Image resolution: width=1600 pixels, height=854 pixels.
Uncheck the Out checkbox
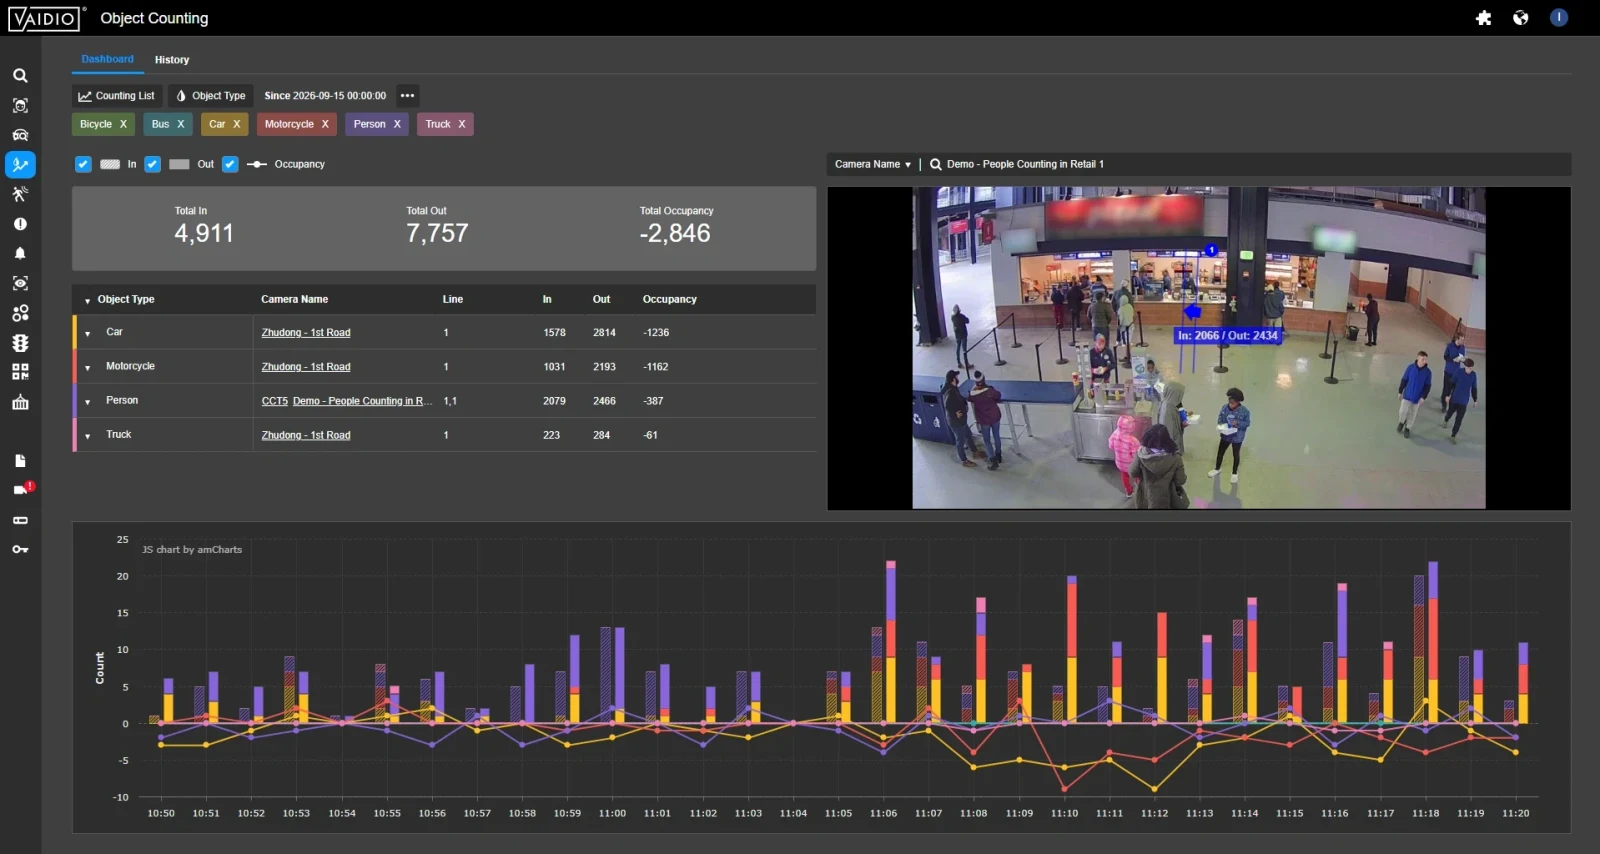(x=152, y=164)
